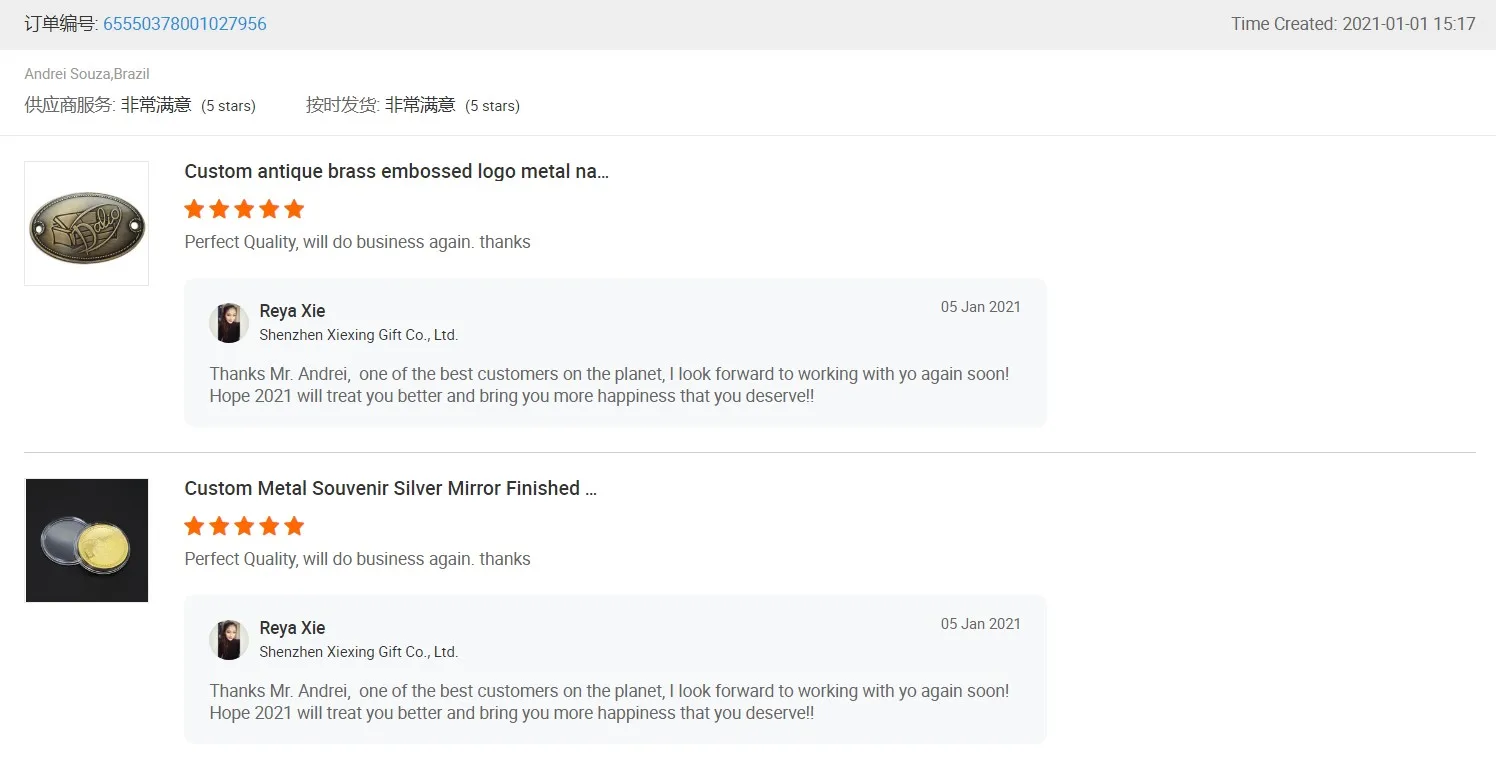Click the brass embossed logo product thumbnail

pos(87,224)
